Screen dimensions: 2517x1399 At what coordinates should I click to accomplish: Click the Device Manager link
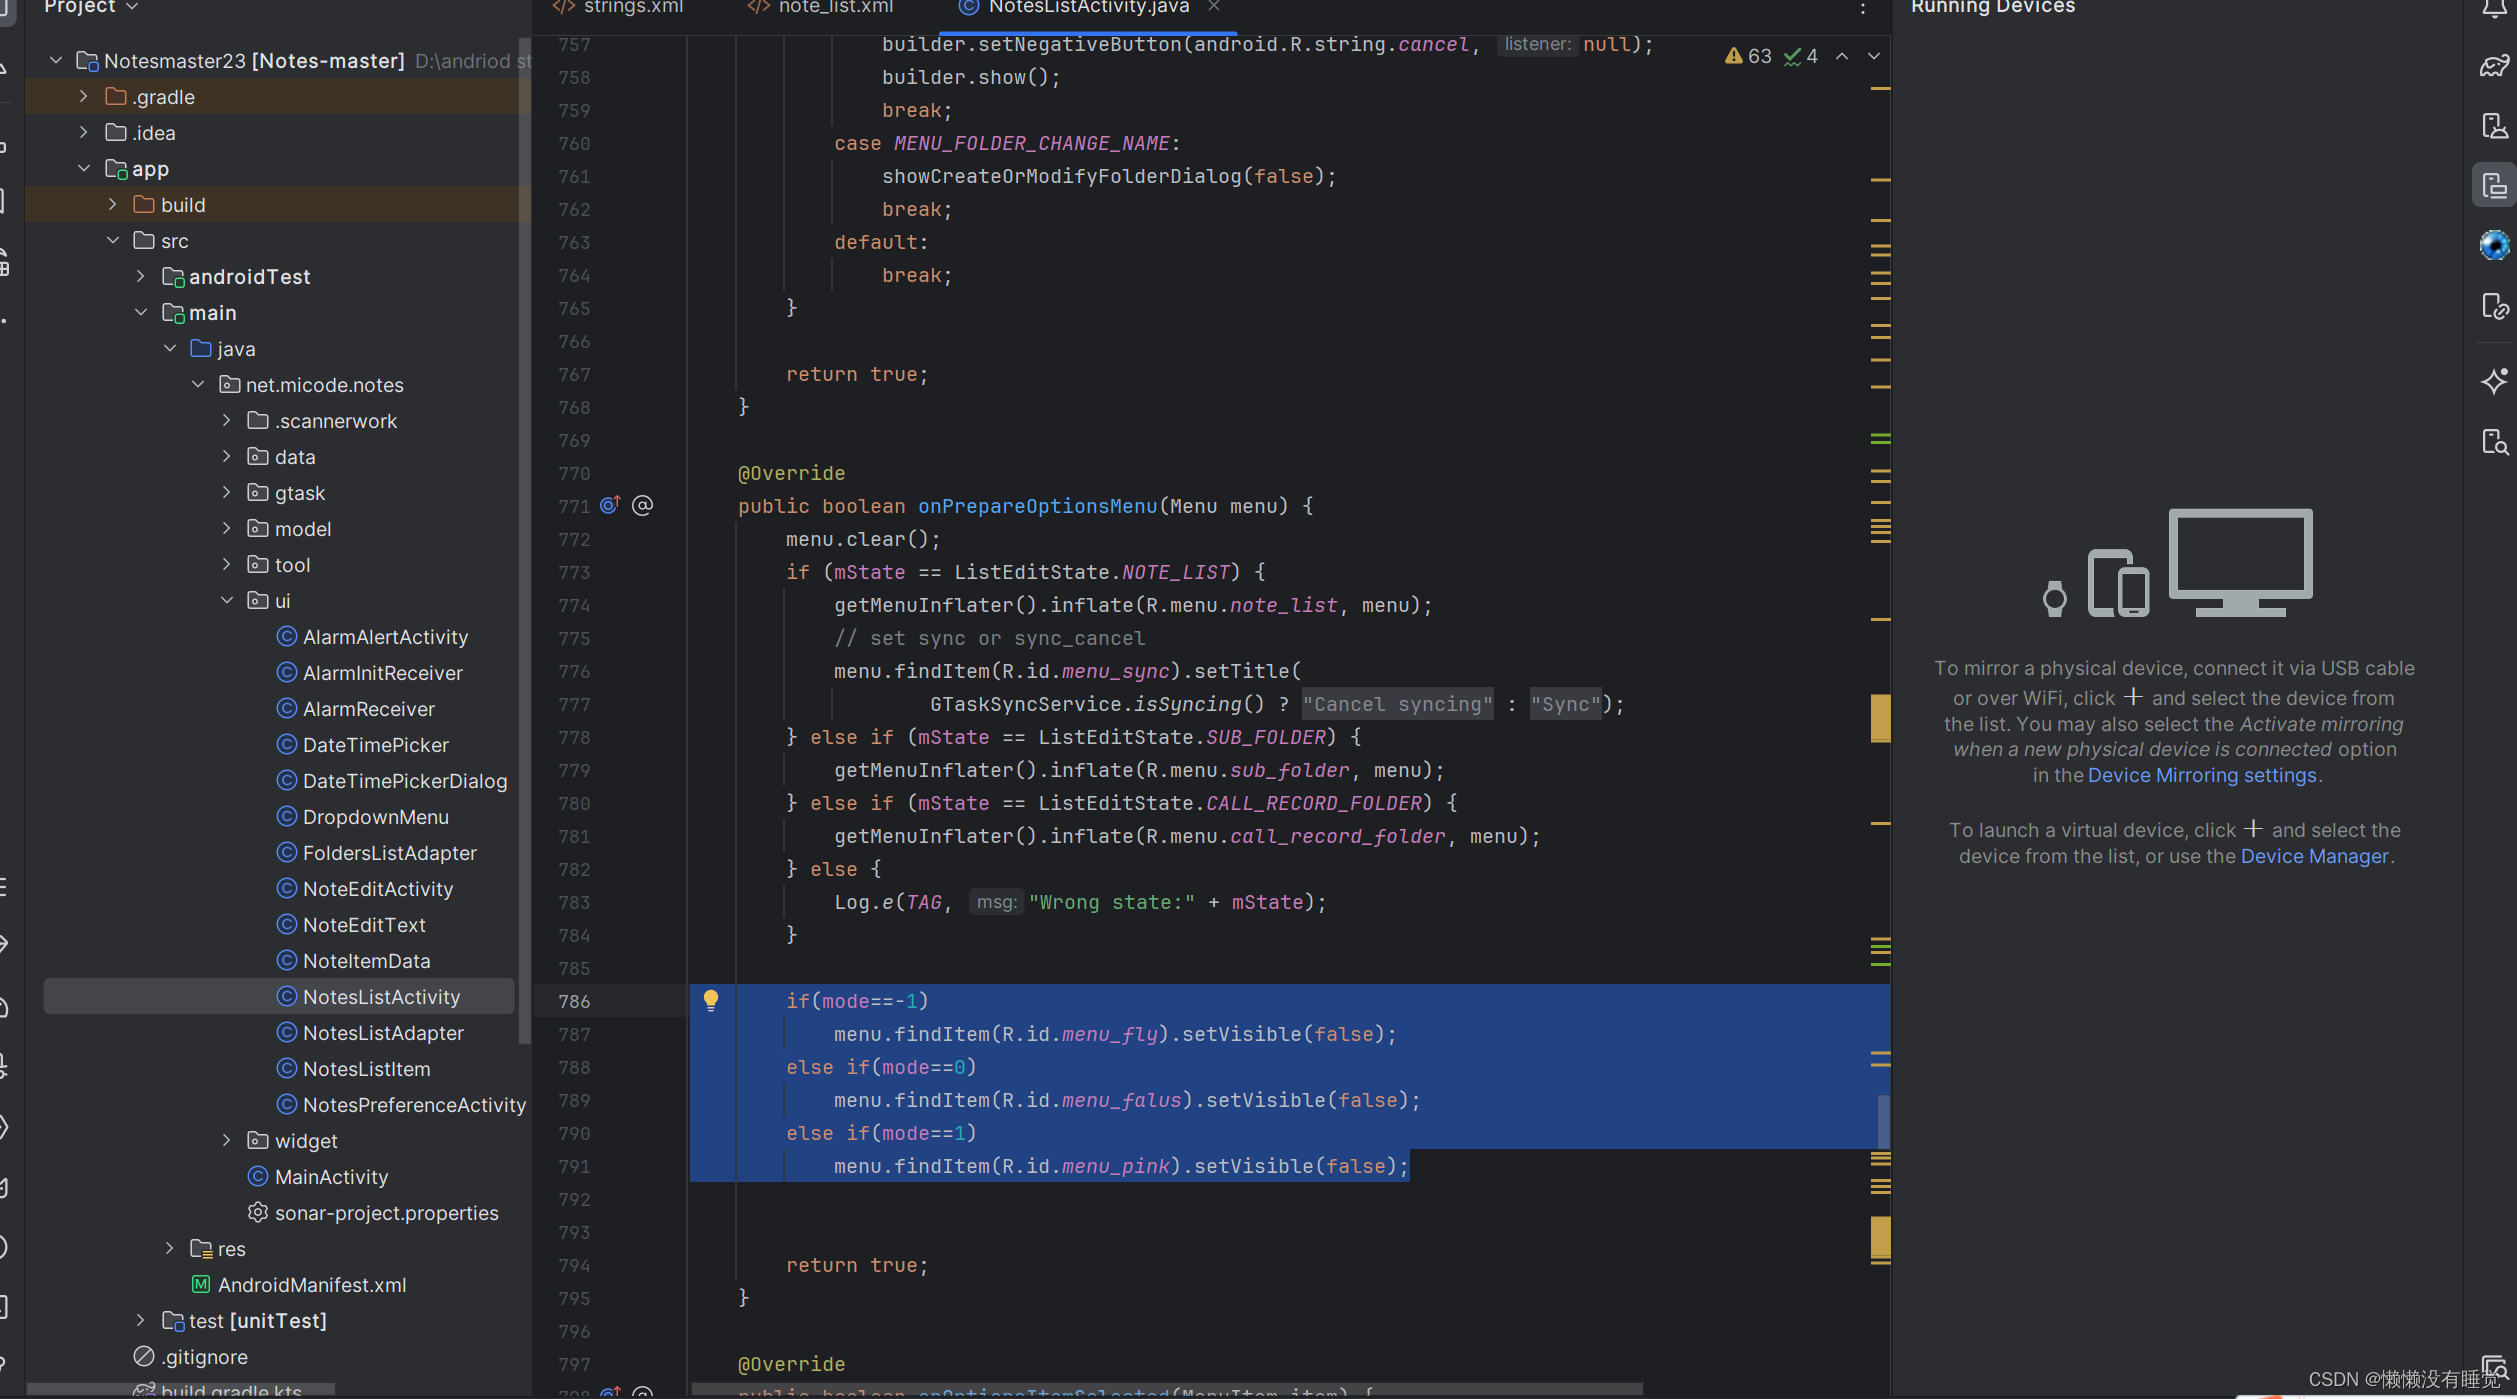click(x=2314, y=856)
